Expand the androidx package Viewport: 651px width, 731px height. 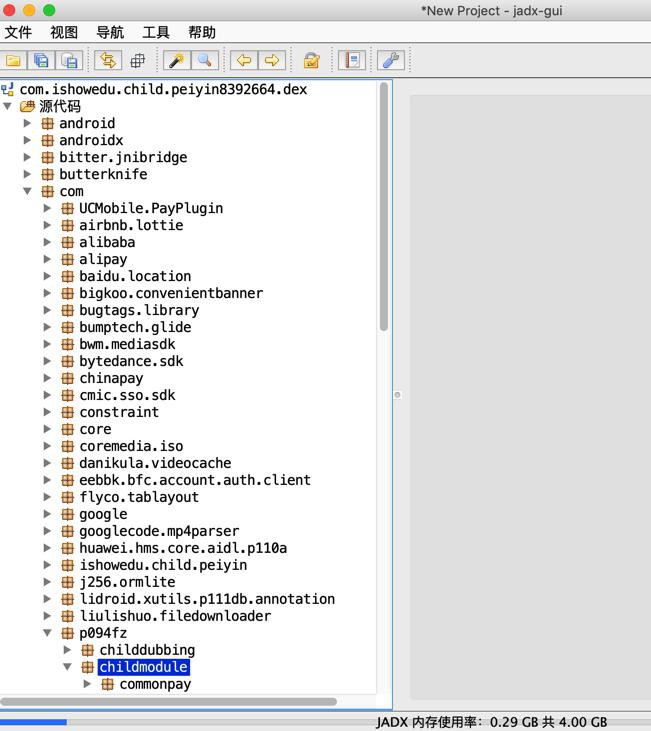coord(28,140)
